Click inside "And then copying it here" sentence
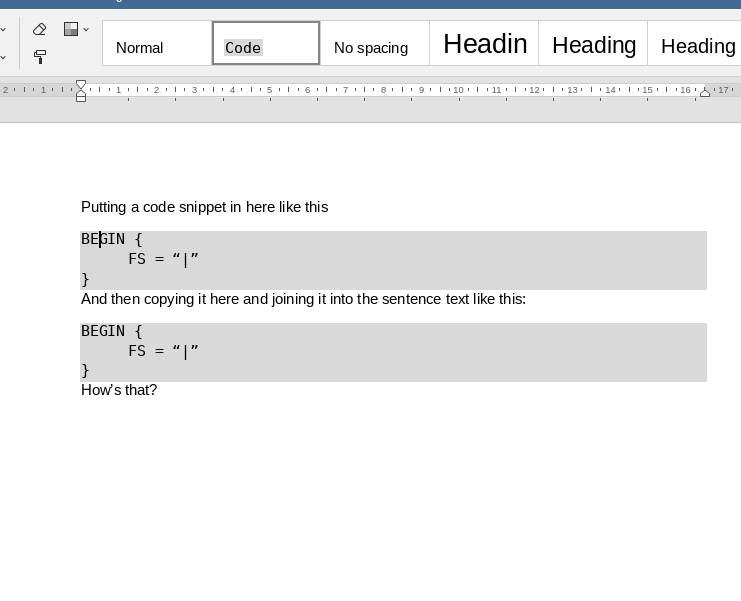 tap(303, 299)
